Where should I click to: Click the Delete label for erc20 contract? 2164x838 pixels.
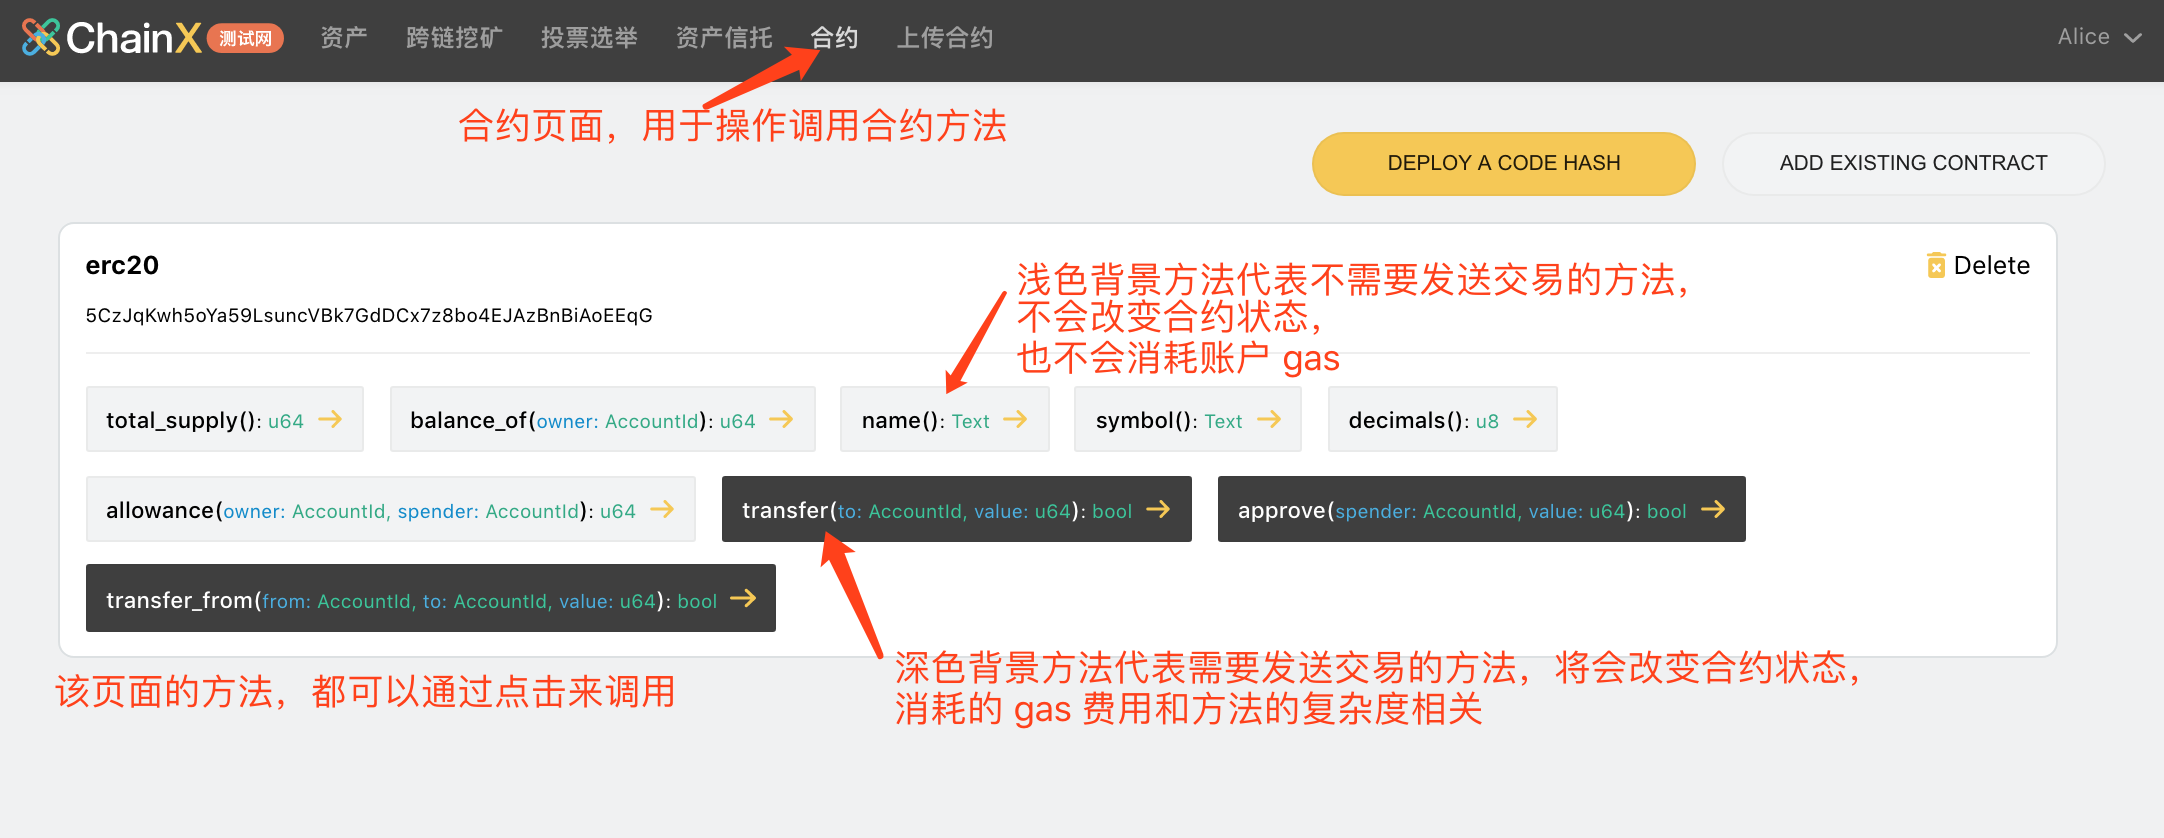pyautogui.click(x=1991, y=265)
